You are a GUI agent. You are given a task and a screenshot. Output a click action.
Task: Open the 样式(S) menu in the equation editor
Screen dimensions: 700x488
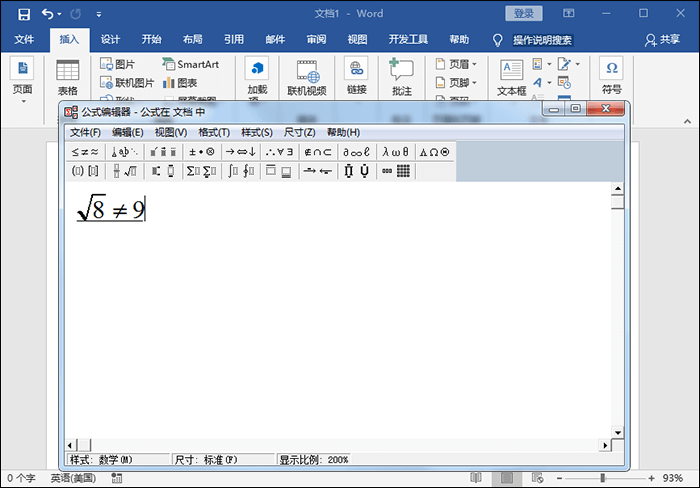(257, 132)
